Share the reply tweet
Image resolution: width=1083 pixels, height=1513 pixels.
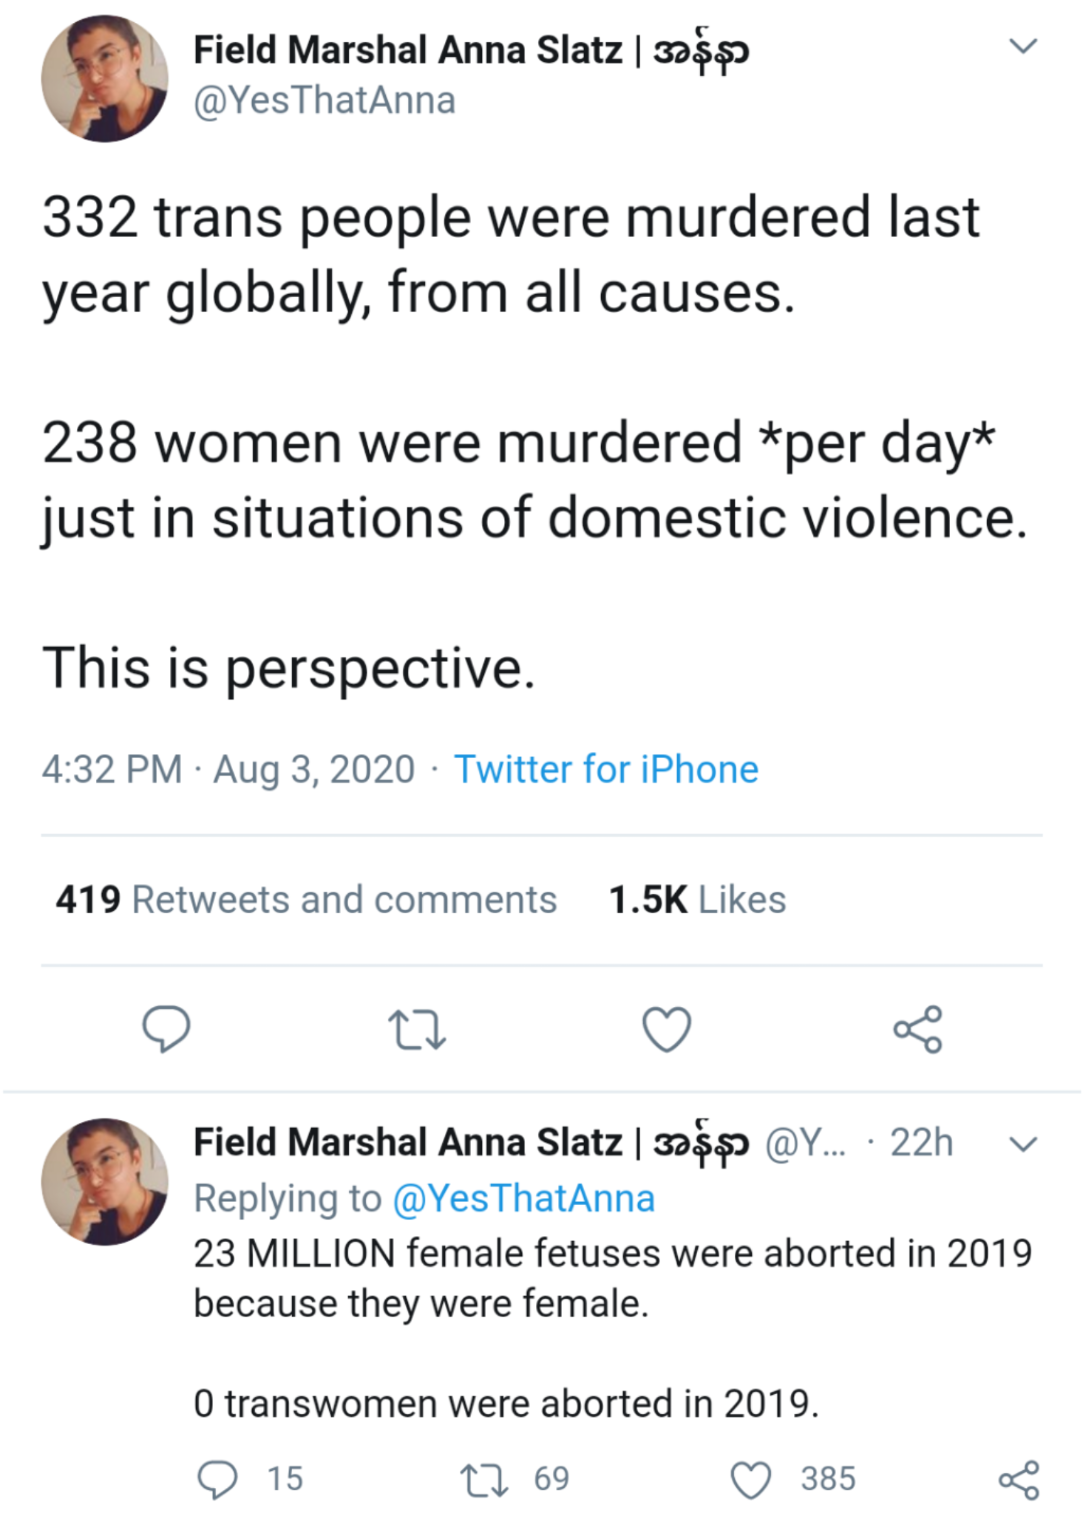pos(1019,1479)
